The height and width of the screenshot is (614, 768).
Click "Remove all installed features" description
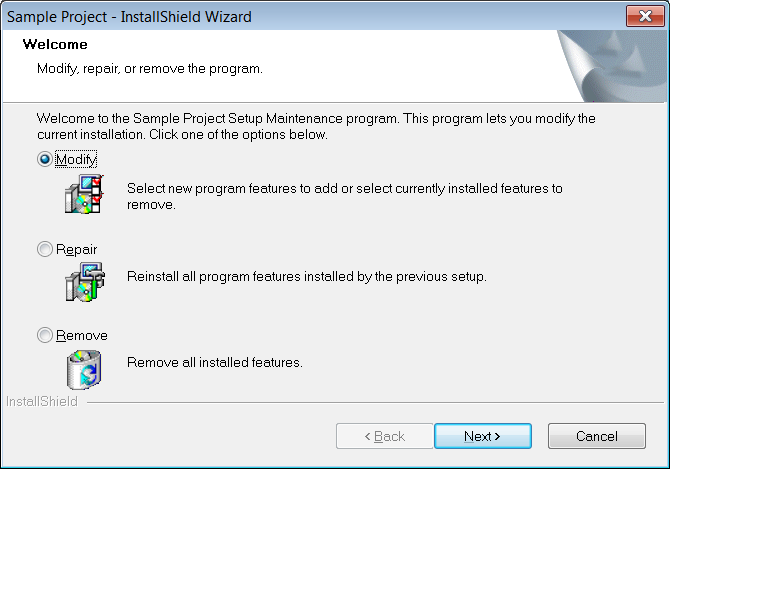click(215, 362)
